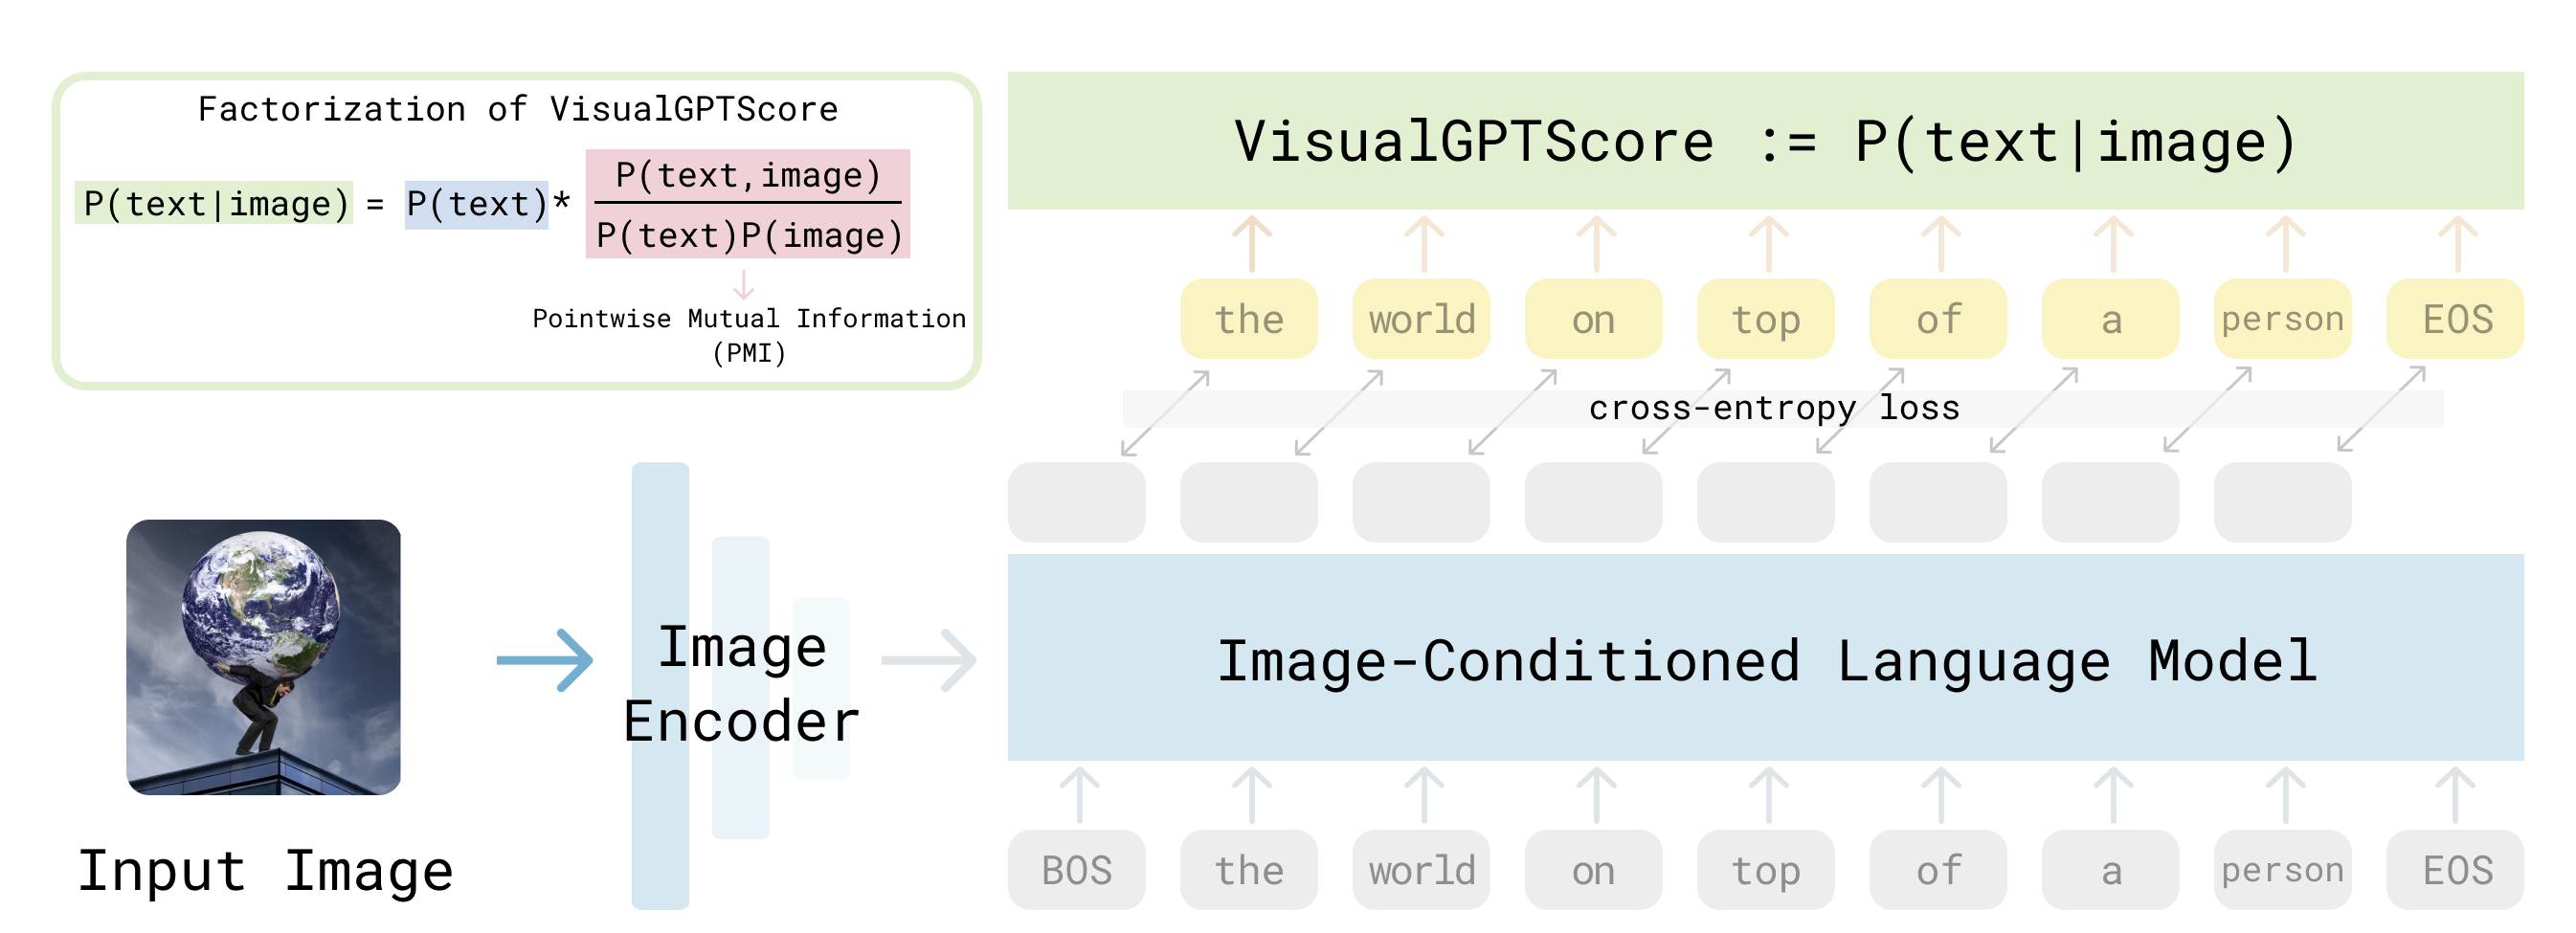Click the Image-Conditioned Language Model box
Viewport: 2576px width, 933px height.
[x=1765, y=659]
